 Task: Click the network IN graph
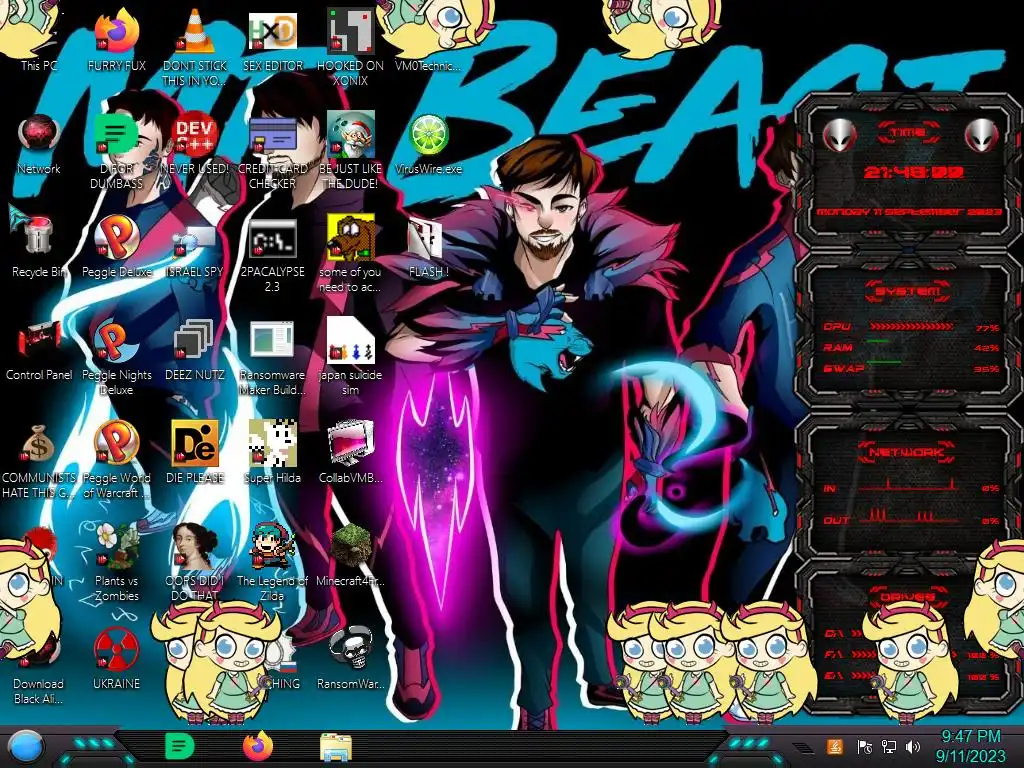click(909, 485)
